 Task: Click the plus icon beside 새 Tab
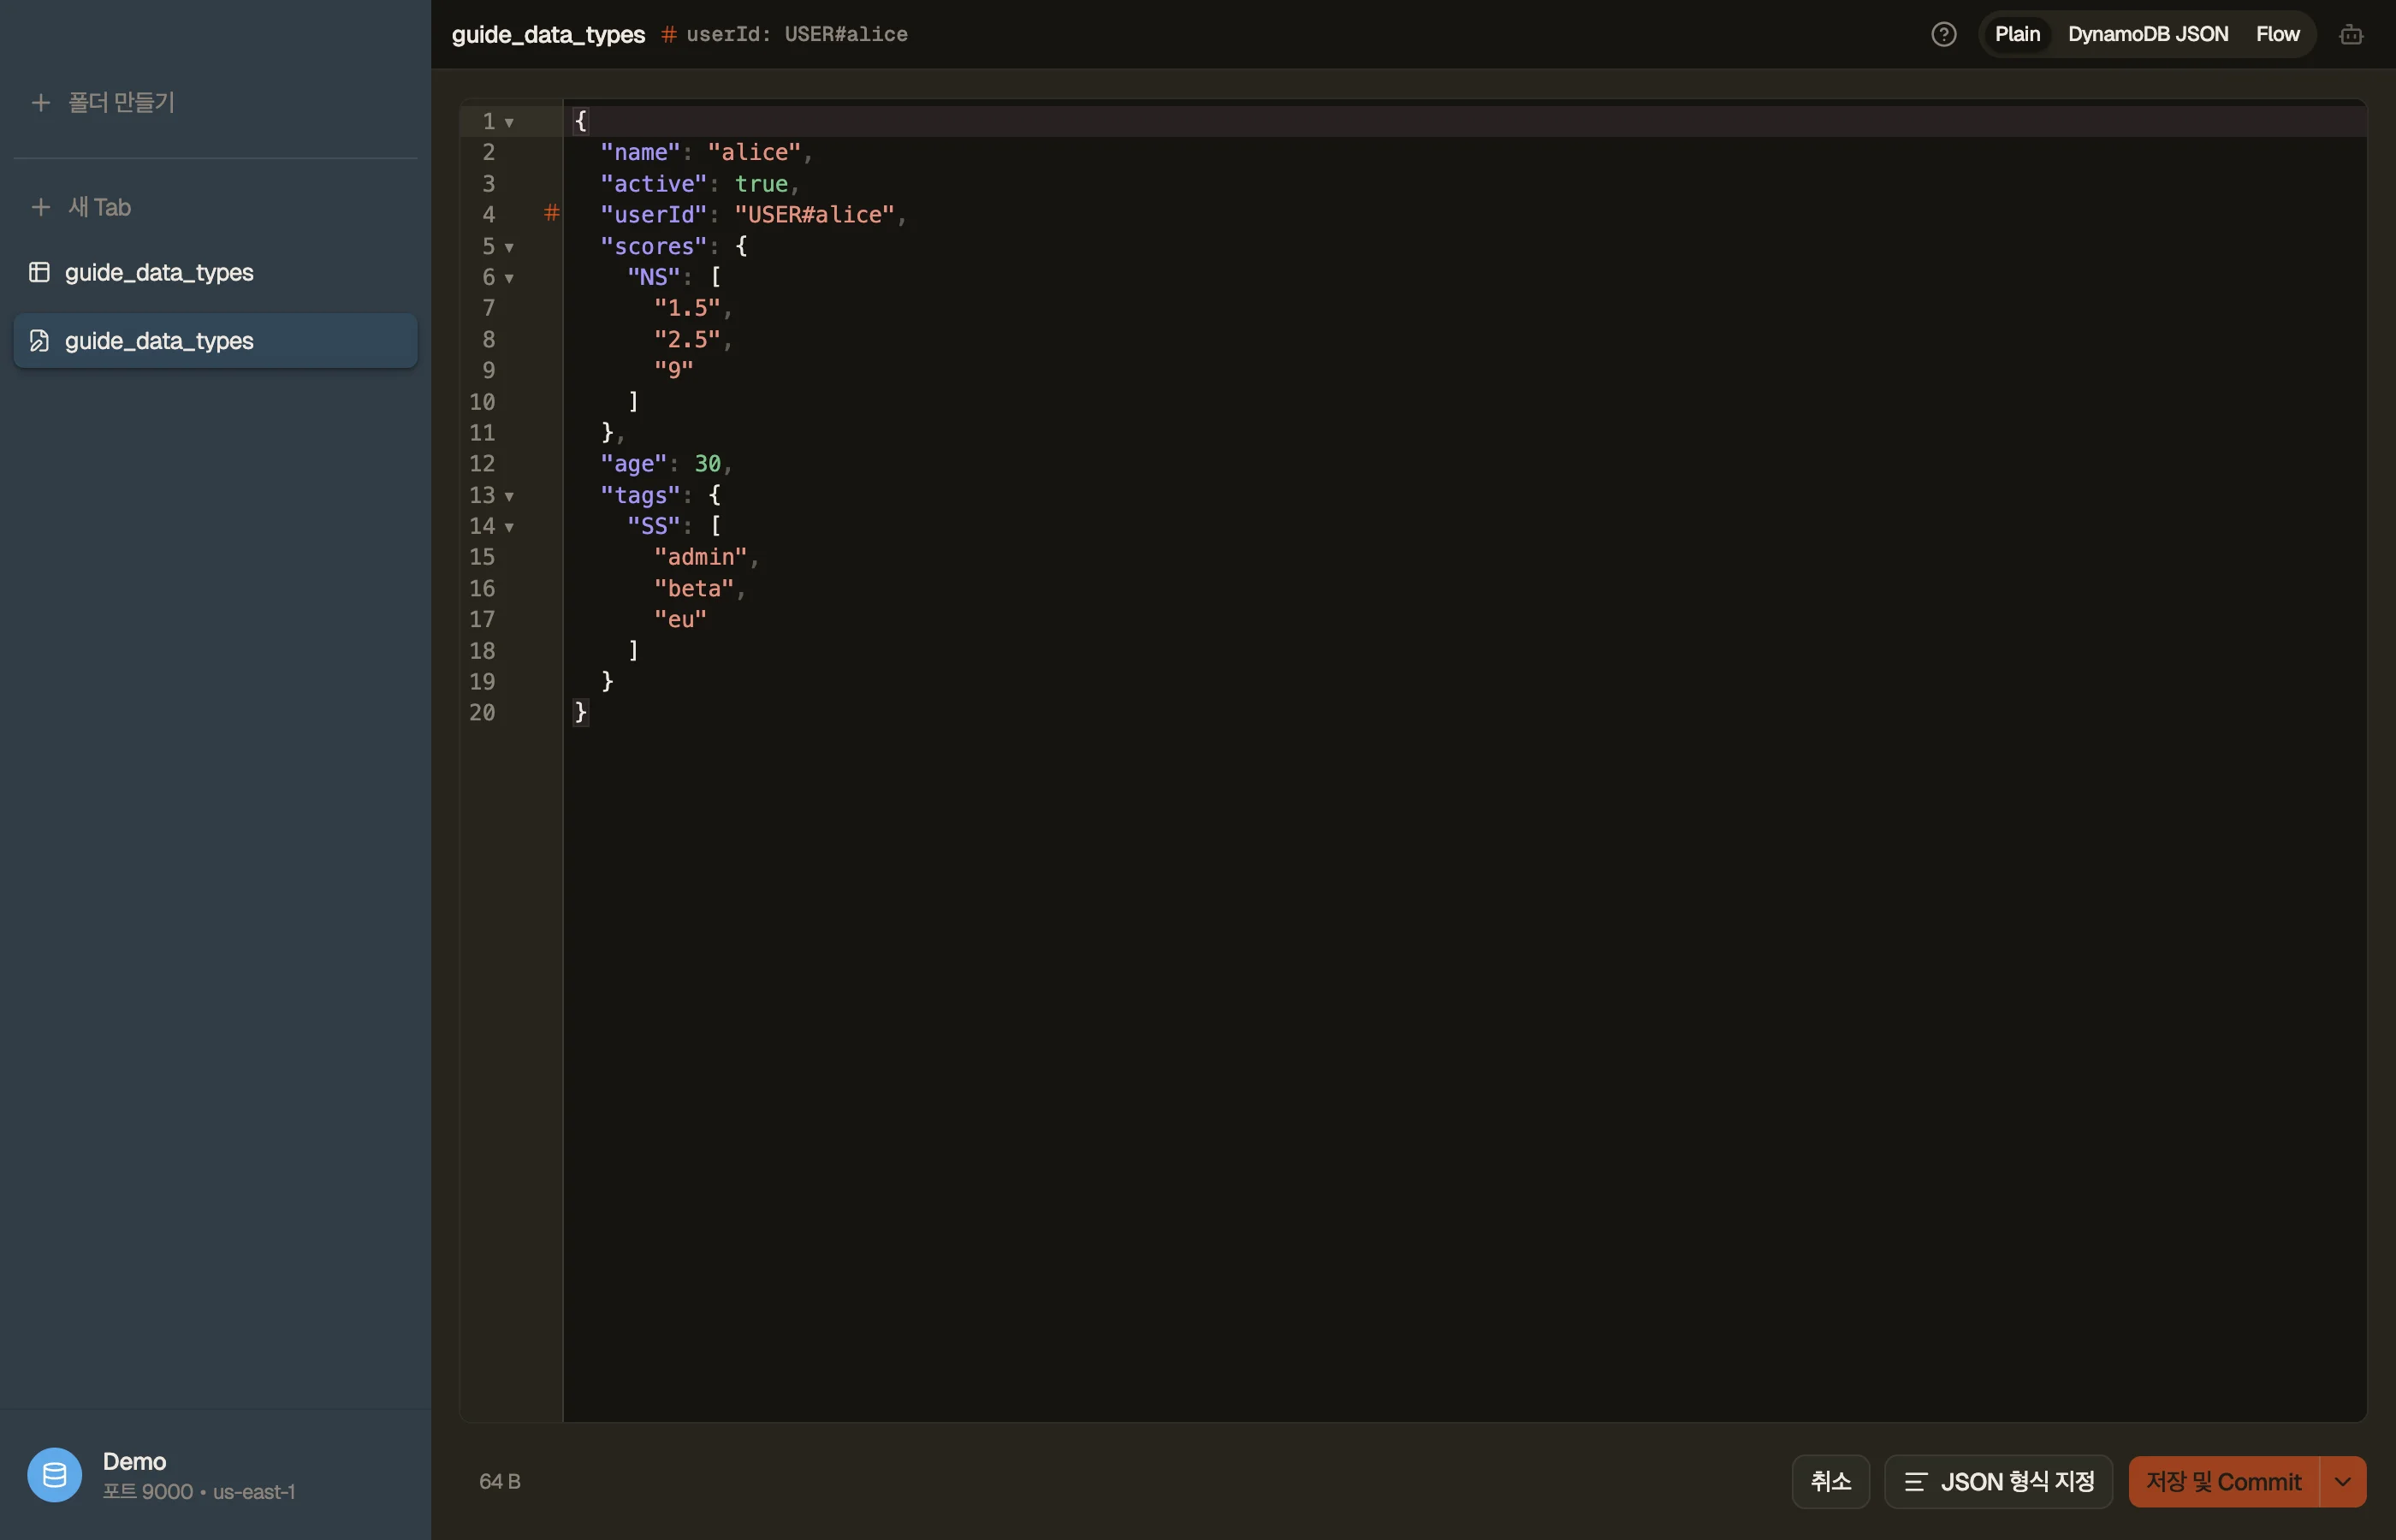click(41, 207)
